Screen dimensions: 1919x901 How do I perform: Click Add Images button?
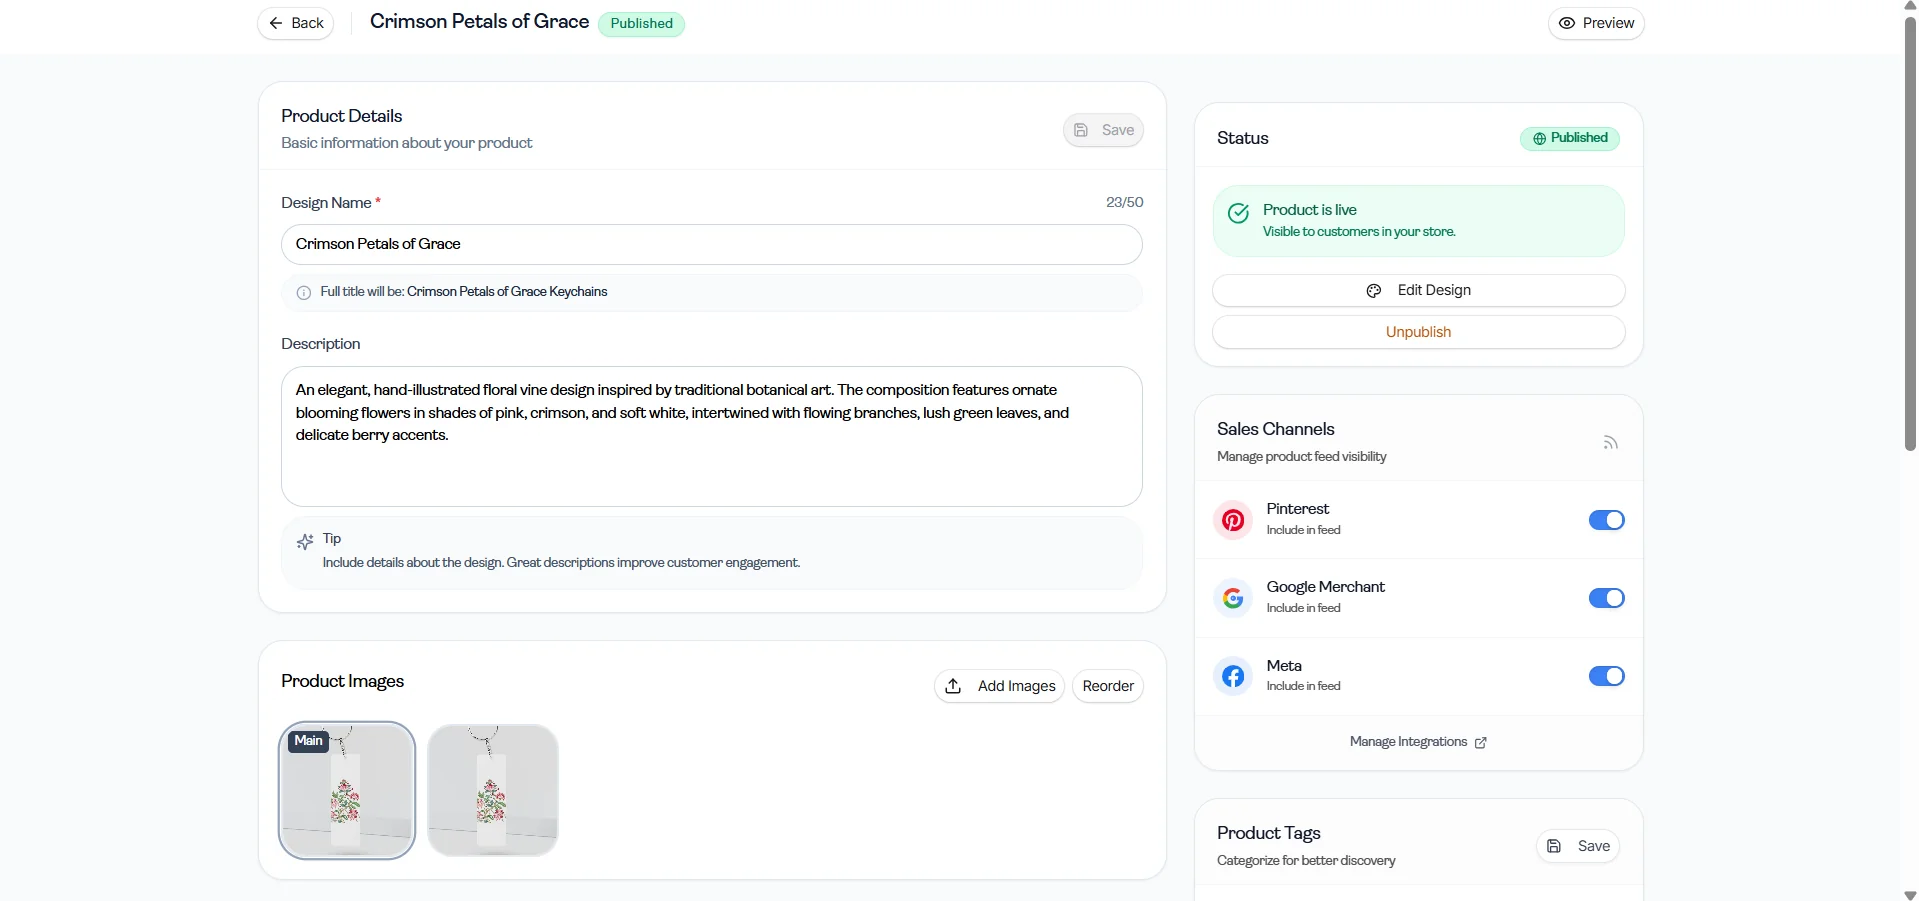pos(999,686)
